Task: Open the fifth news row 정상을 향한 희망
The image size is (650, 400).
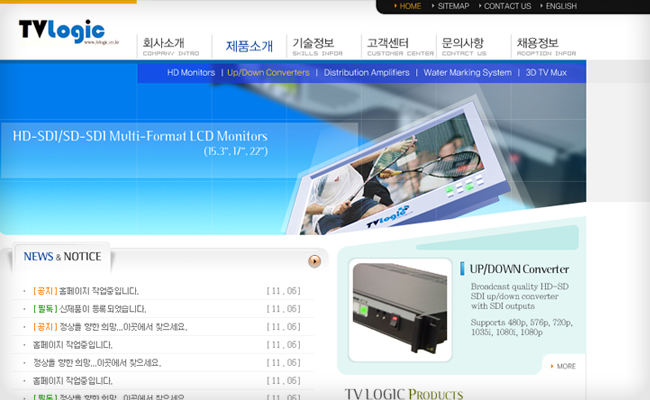Action: (x=97, y=363)
